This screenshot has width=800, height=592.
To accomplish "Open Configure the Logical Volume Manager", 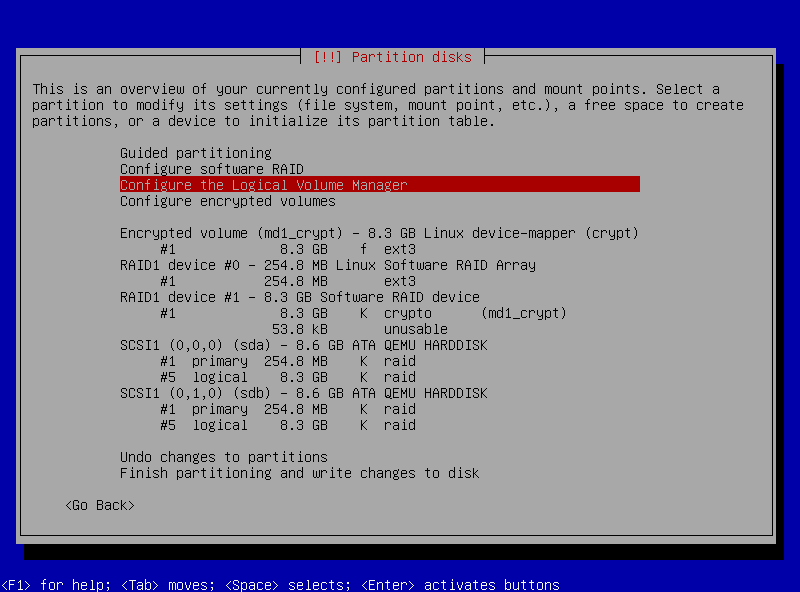I will click(x=264, y=185).
